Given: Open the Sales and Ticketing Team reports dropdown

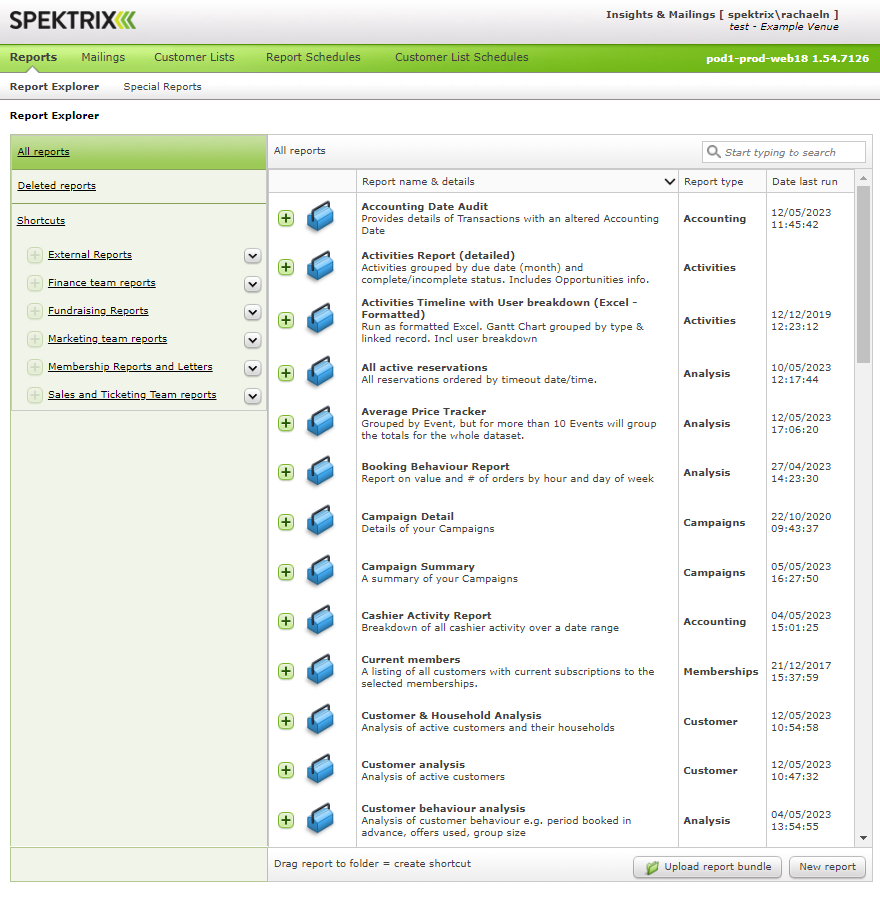Looking at the screenshot, I should (x=252, y=396).
